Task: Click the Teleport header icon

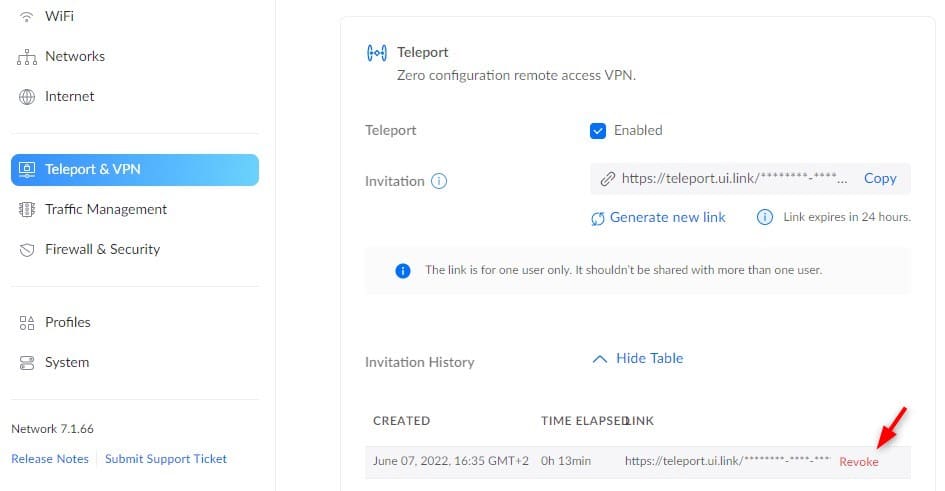Action: 377,53
